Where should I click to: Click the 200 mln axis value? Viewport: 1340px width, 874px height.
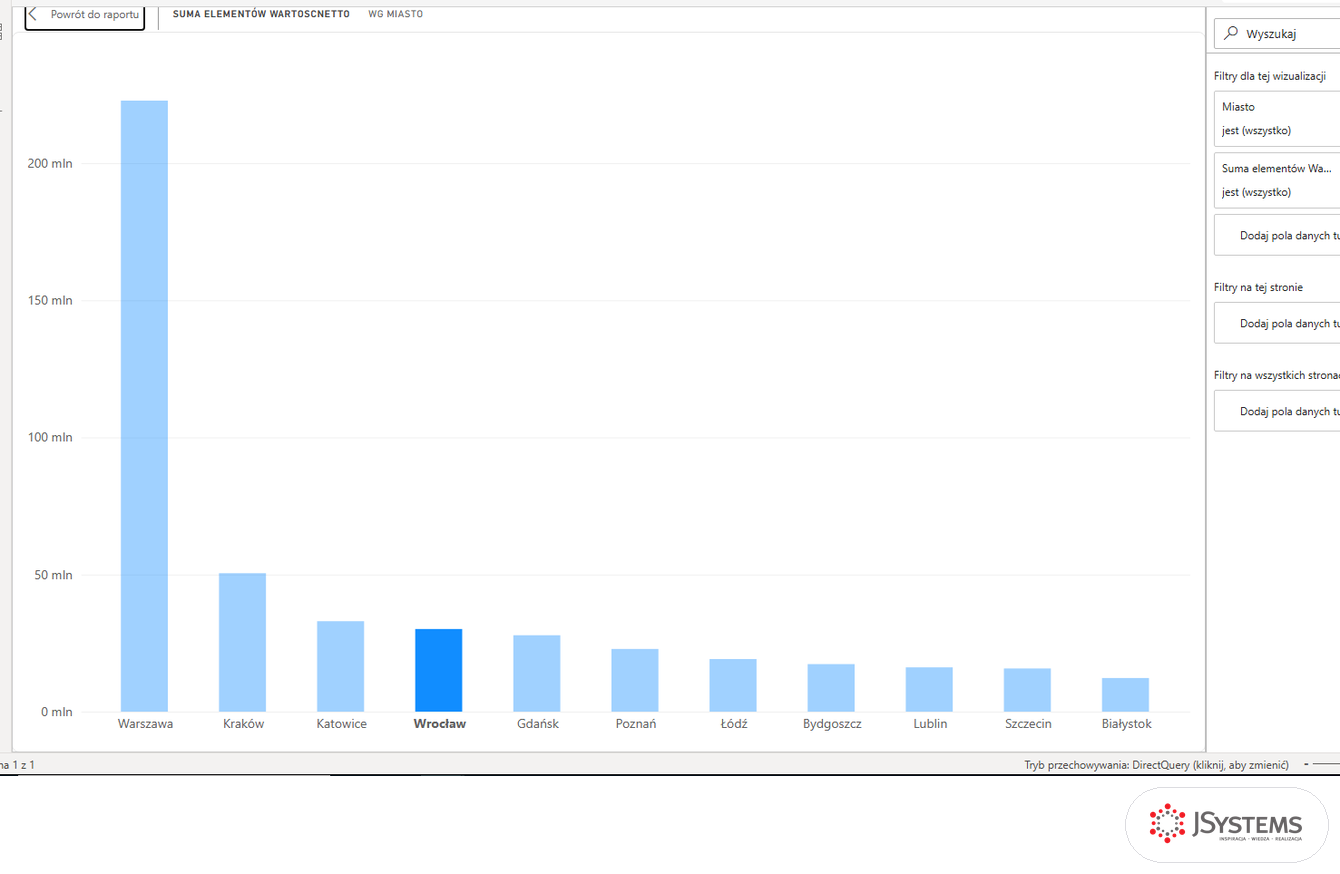tap(50, 163)
